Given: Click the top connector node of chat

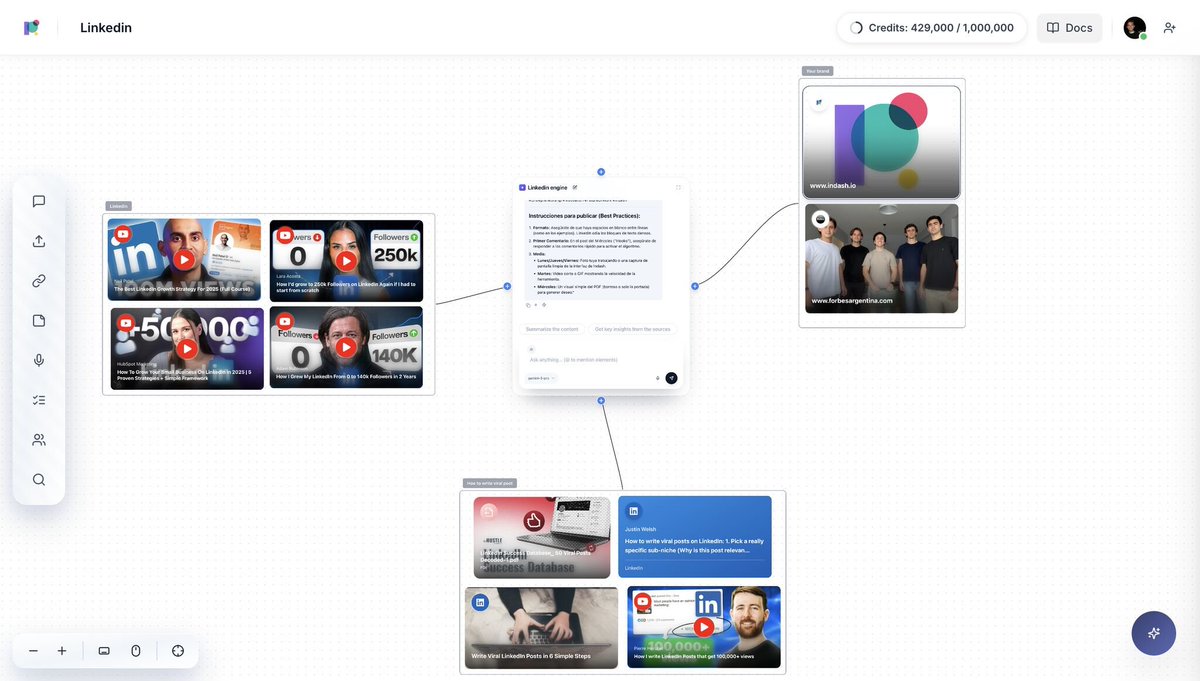Looking at the screenshot, I should coord(601,172).
